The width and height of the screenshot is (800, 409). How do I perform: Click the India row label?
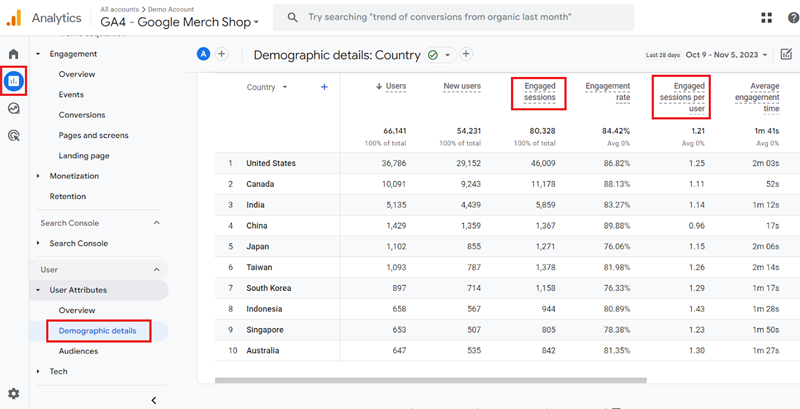pyautogui.click(x=257, y=205)
